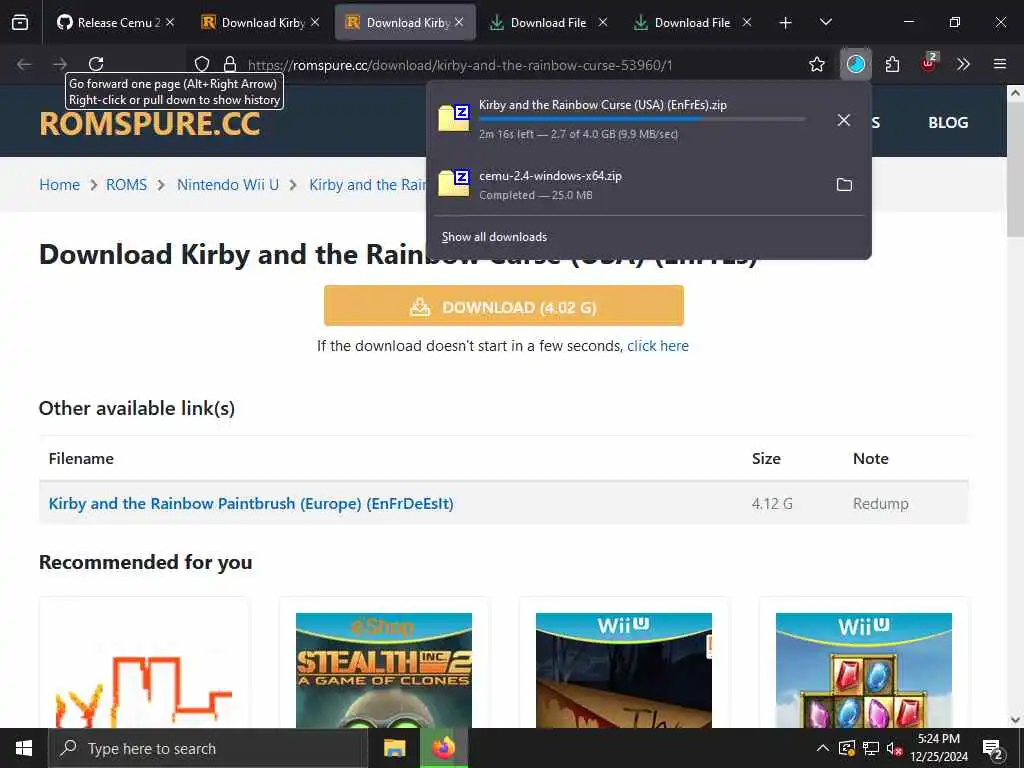Image resolution: width=1024 pixels, height=768 pixels.
Task: Open the orange pixel-art game thumbnail
Action: [144, 670]
